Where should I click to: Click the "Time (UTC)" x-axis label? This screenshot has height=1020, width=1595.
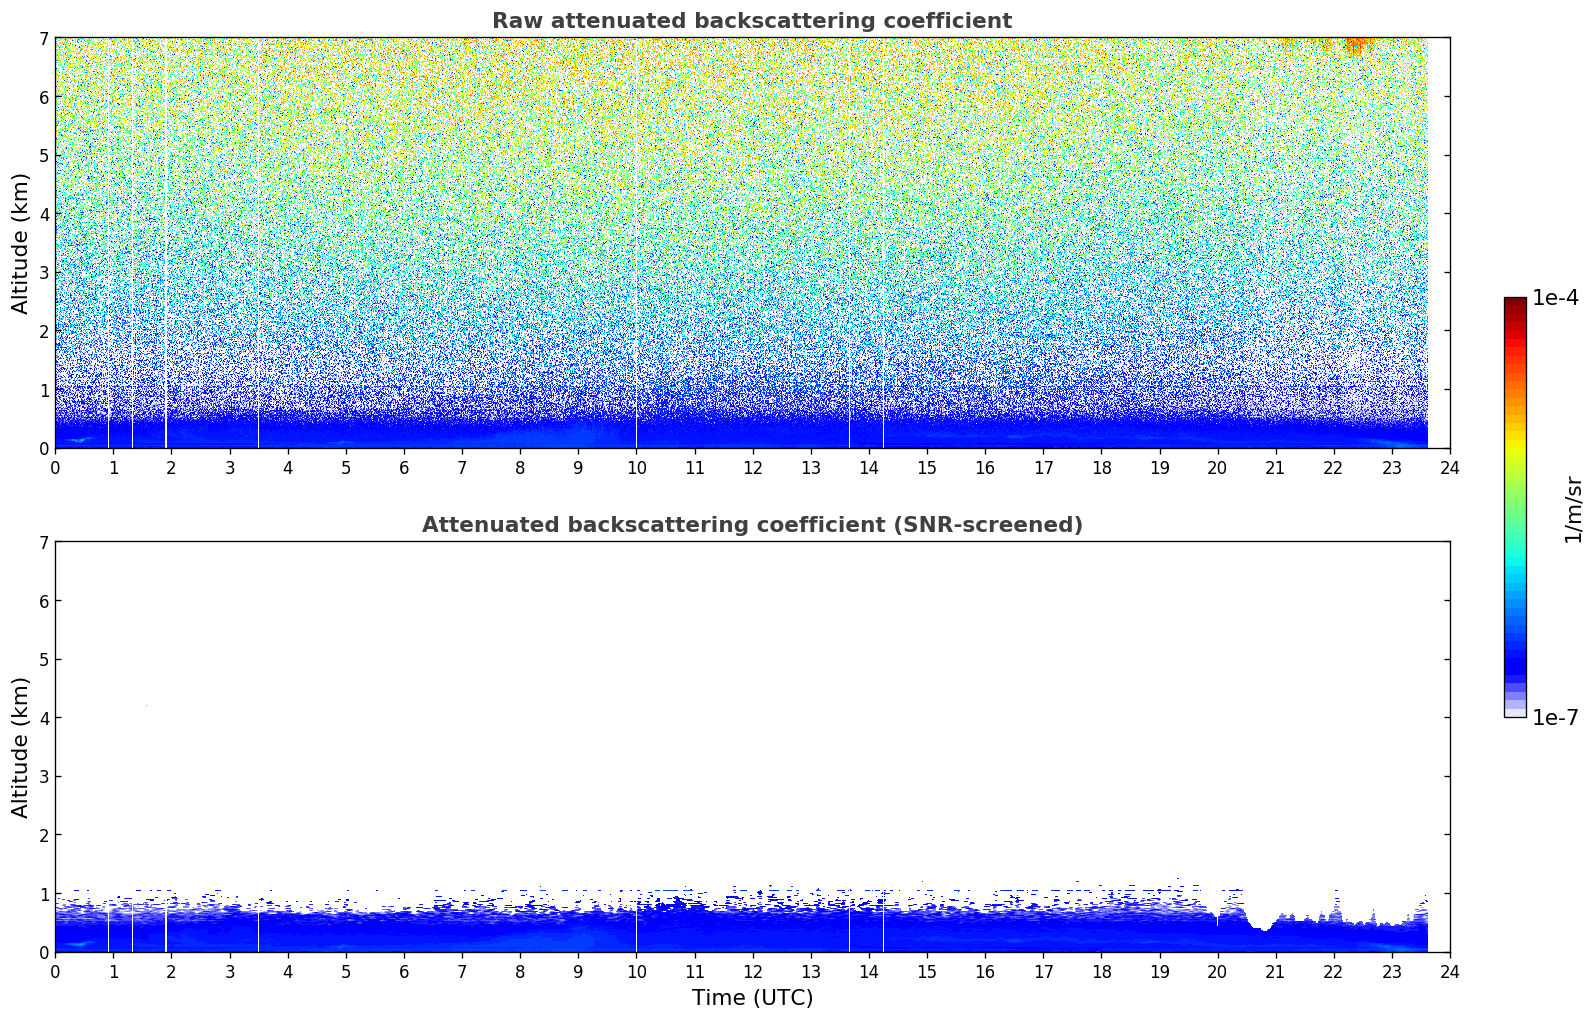(752, 997)
